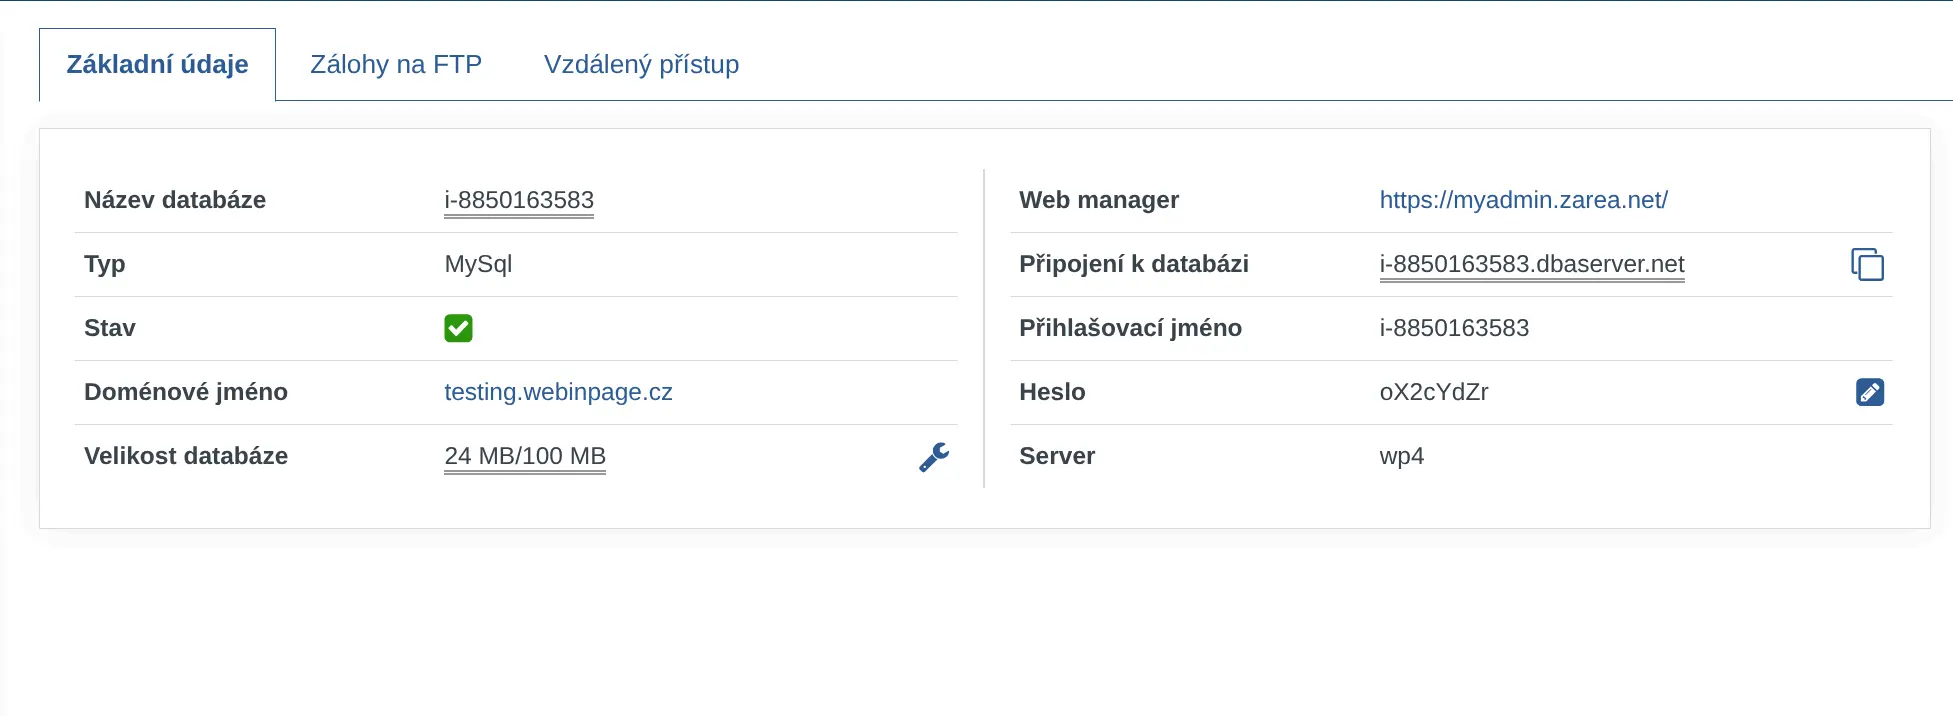Viewport: 1953px width, 716px height.
Task: Click the i-8850163583.dbaserver.net connection host
Action: [1531, 264]
